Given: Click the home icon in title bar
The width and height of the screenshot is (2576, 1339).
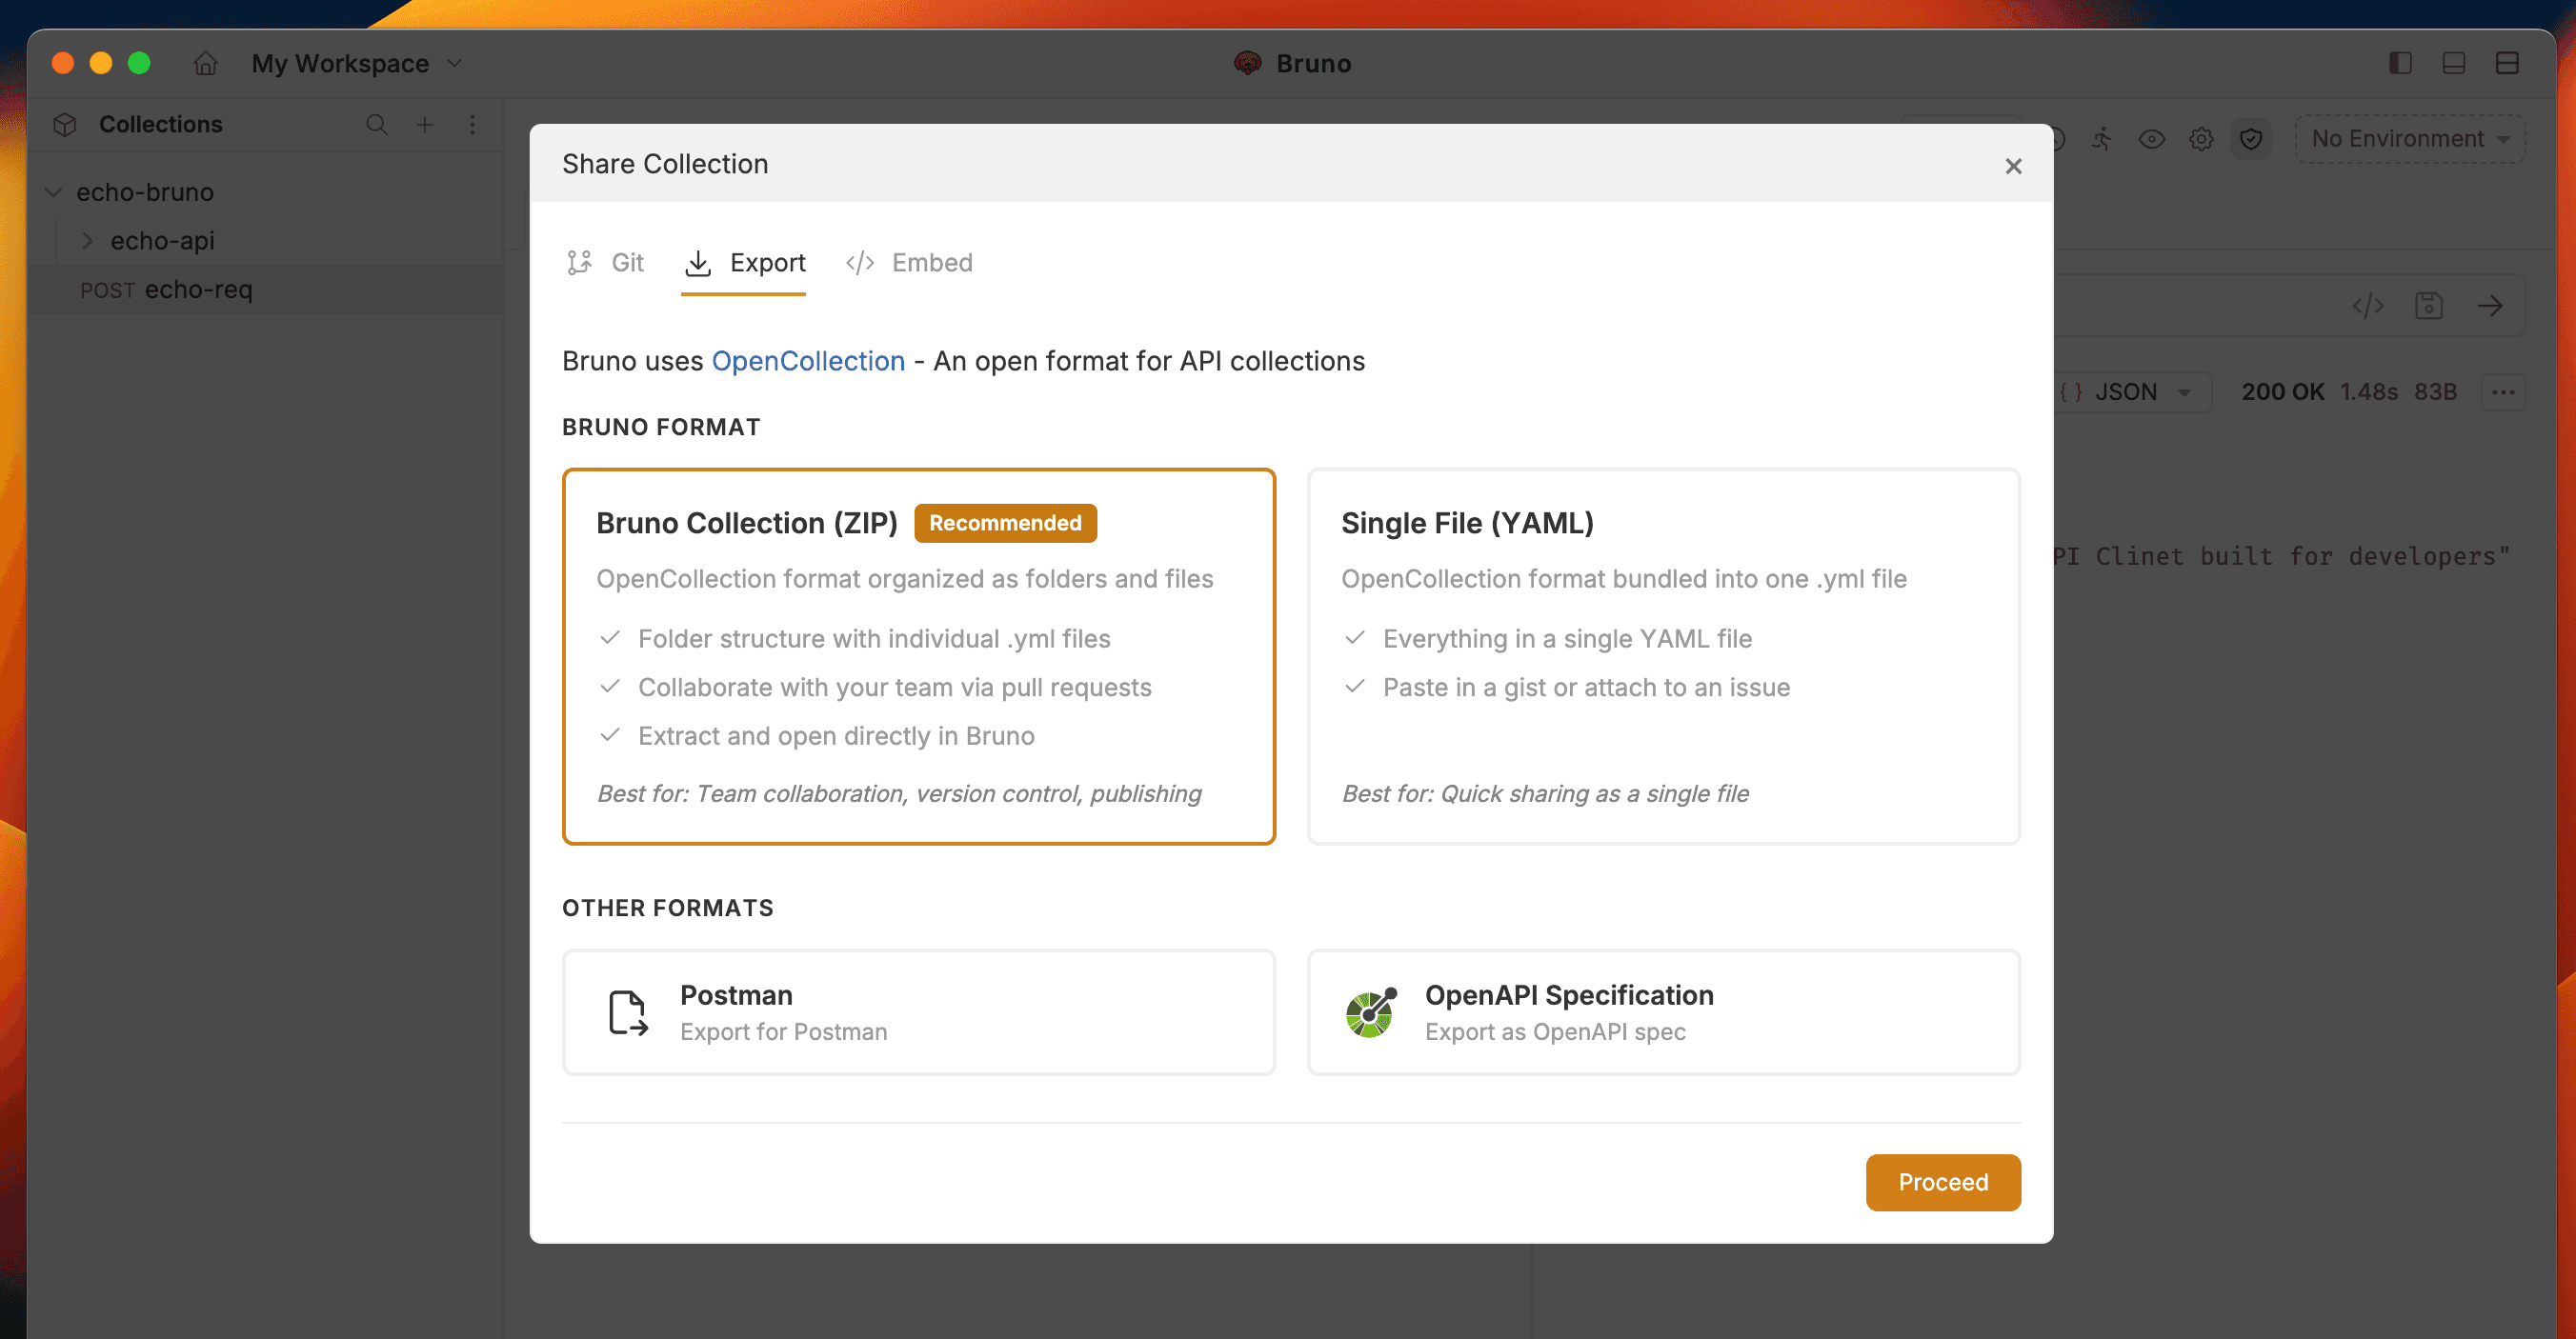Looking at the screenshot, I should 205,63.
